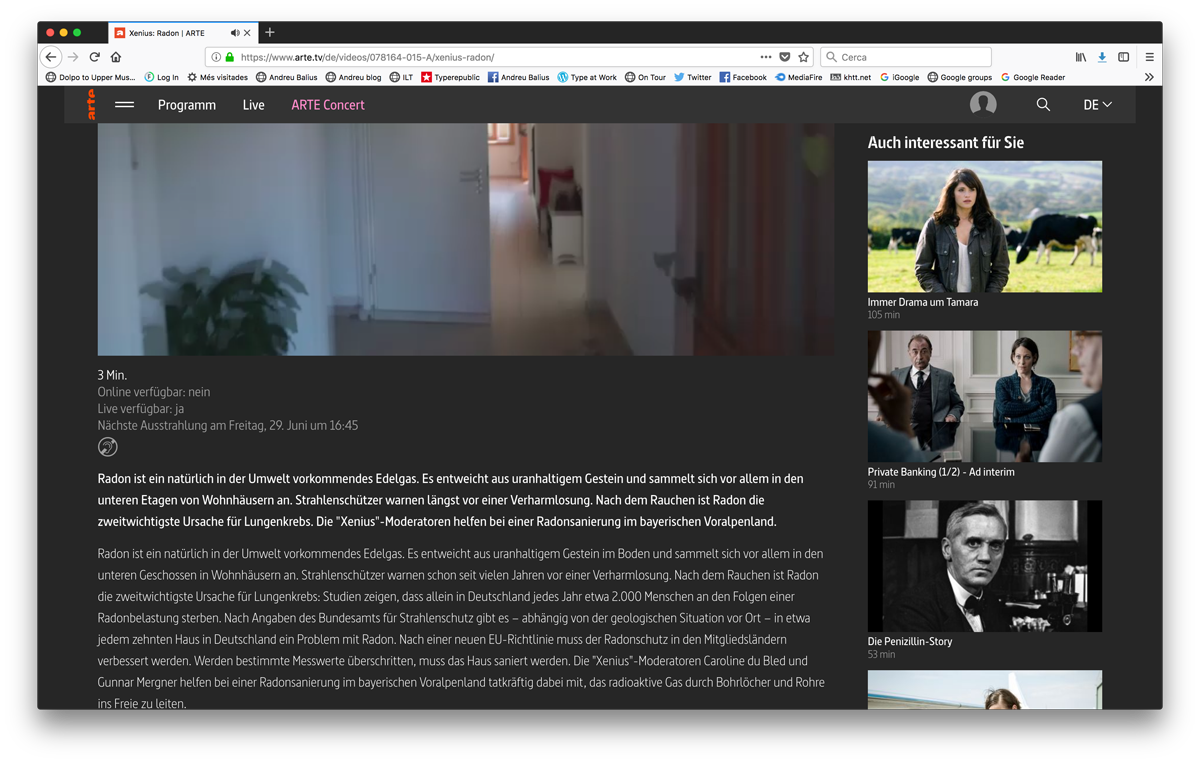The width and height of the screenshot is (1200, 763).
Task: Open the Typerepublic bookmark
Action: [450, 77]
